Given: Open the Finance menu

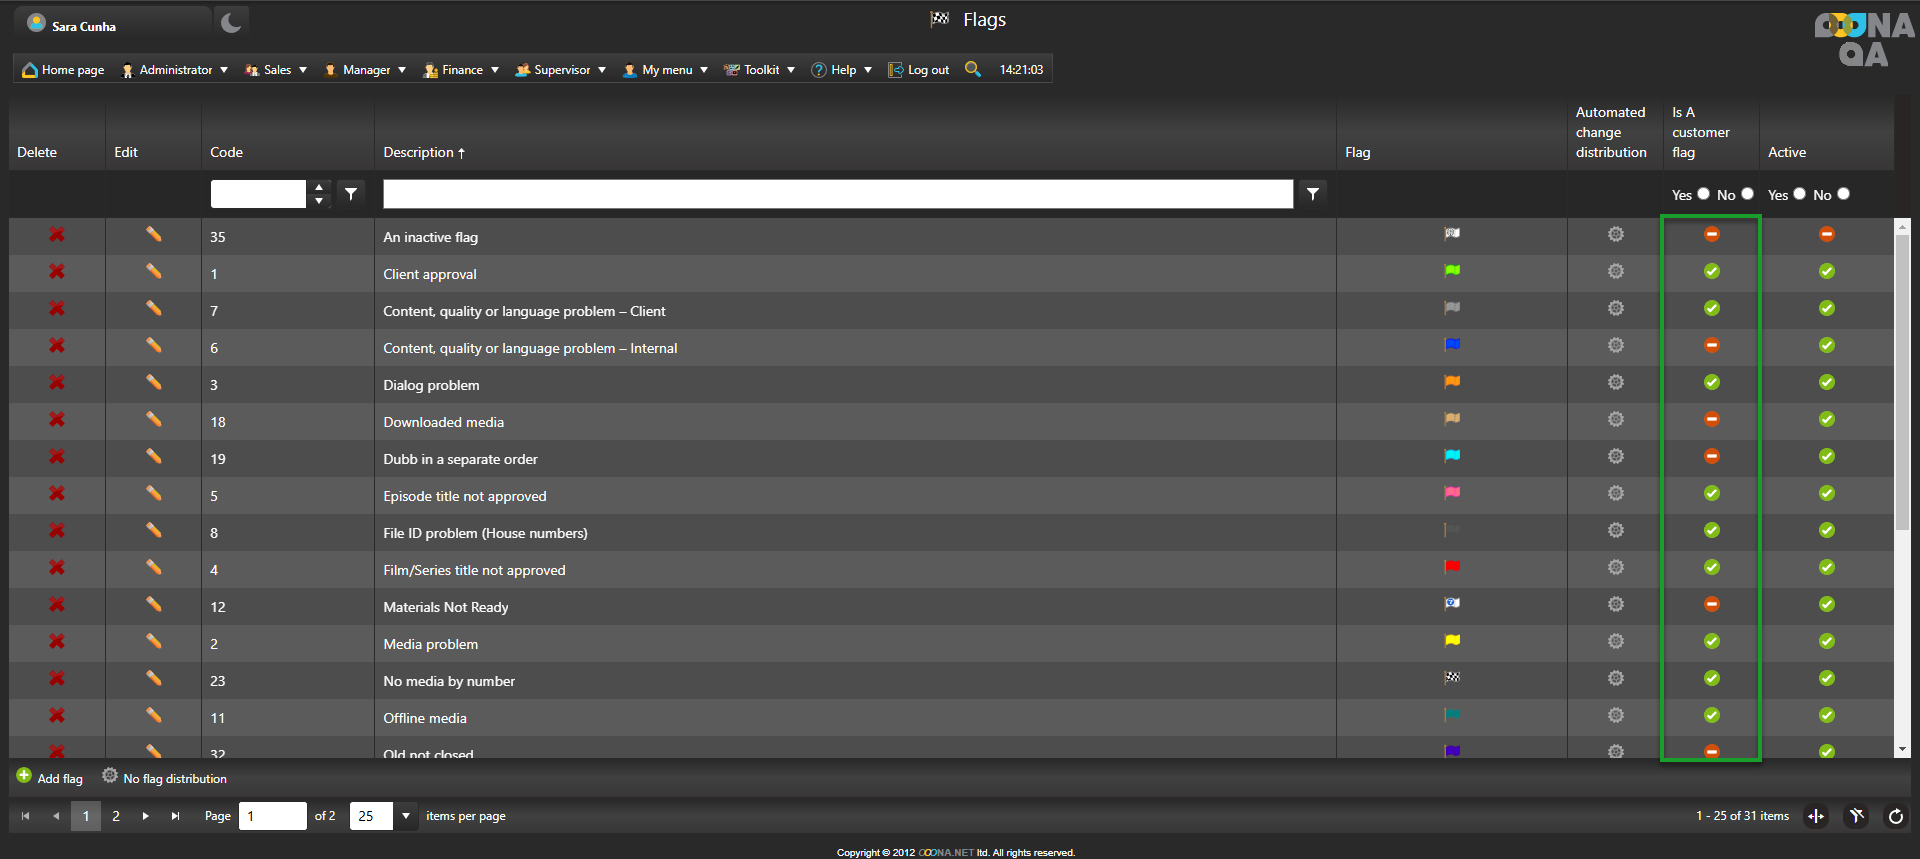Looking at the screenshot, I should pos(461,70).
